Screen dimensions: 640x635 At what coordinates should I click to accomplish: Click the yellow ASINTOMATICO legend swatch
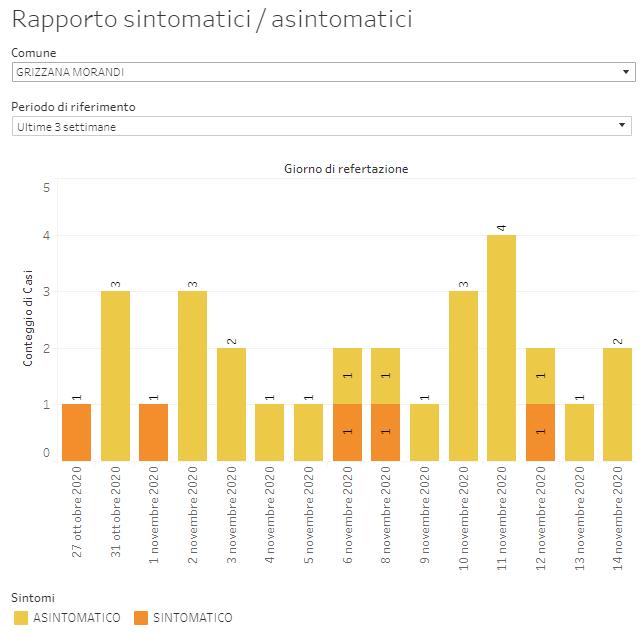[x=21, y=618]
